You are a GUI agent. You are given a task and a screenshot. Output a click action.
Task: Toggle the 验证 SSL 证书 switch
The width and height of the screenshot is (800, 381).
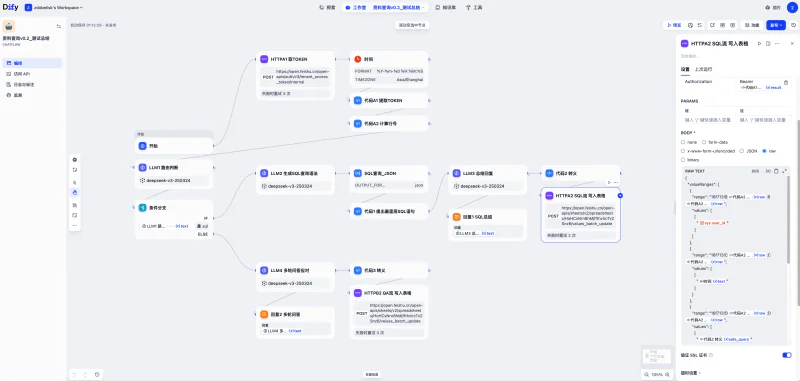[x=787, y=355]
